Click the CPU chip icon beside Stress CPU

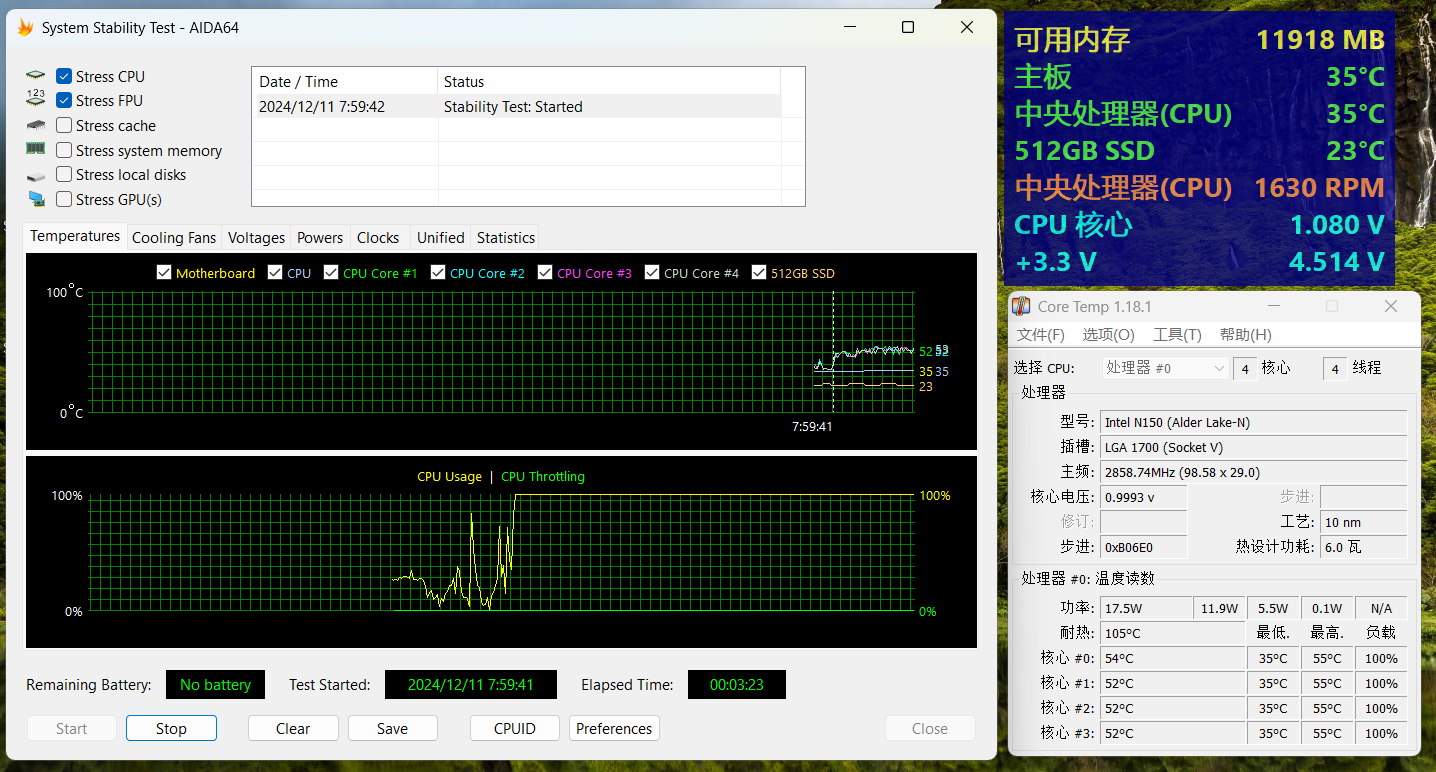pyautogui.click(x=36, y=76)
